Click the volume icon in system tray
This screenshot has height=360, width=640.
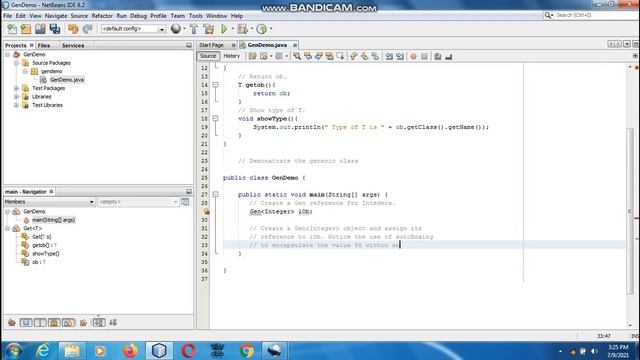coord(594,351)
